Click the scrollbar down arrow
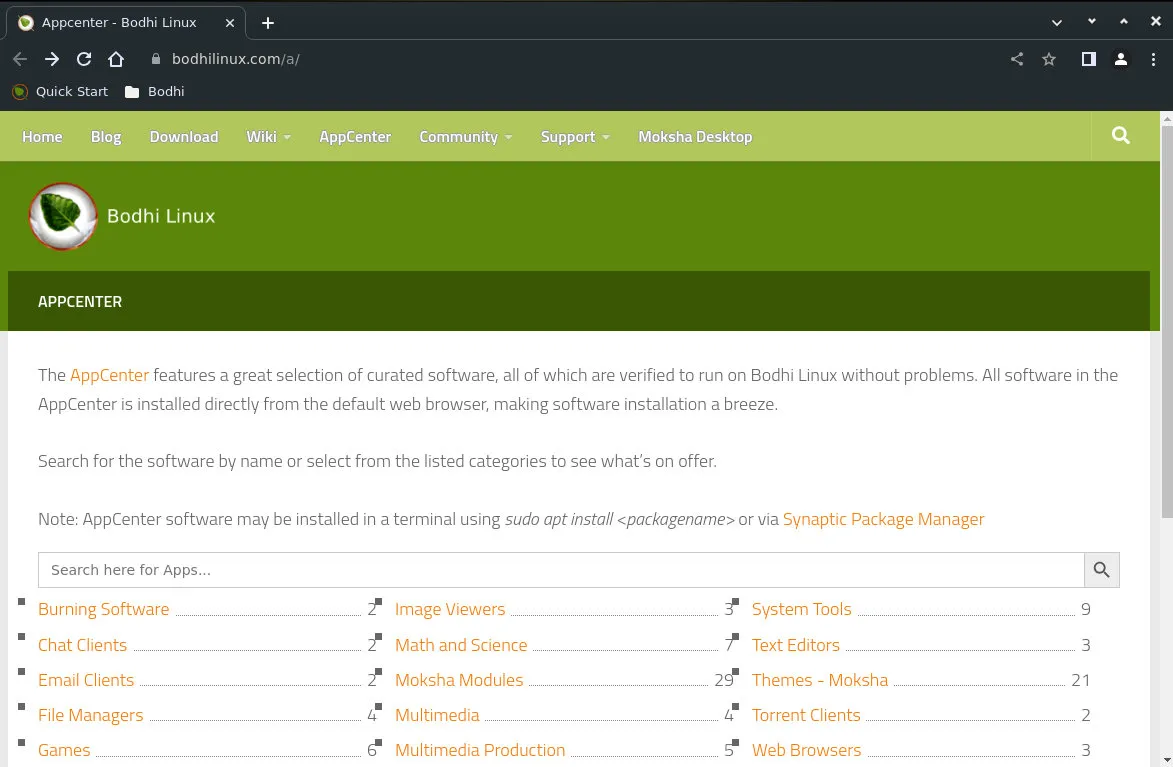Viewport: 1173px width, 767px height. pos(1167,760)
